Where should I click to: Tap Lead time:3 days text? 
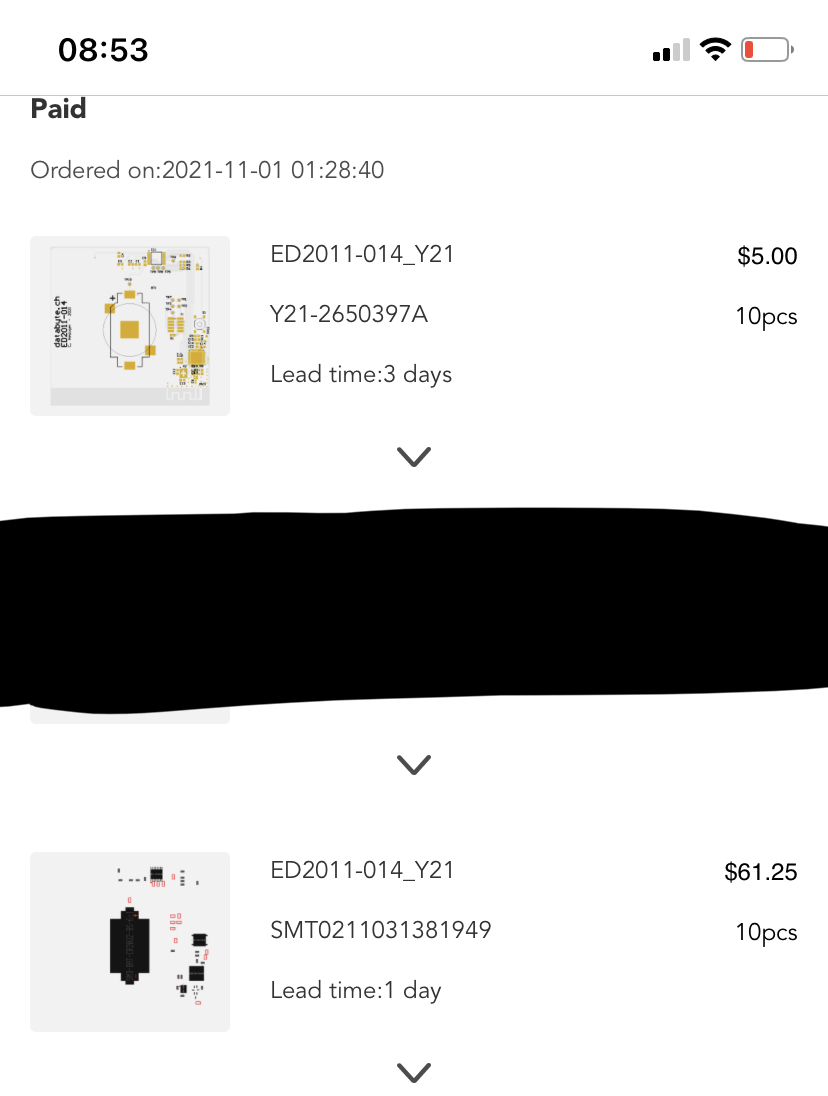coord(361,375)
